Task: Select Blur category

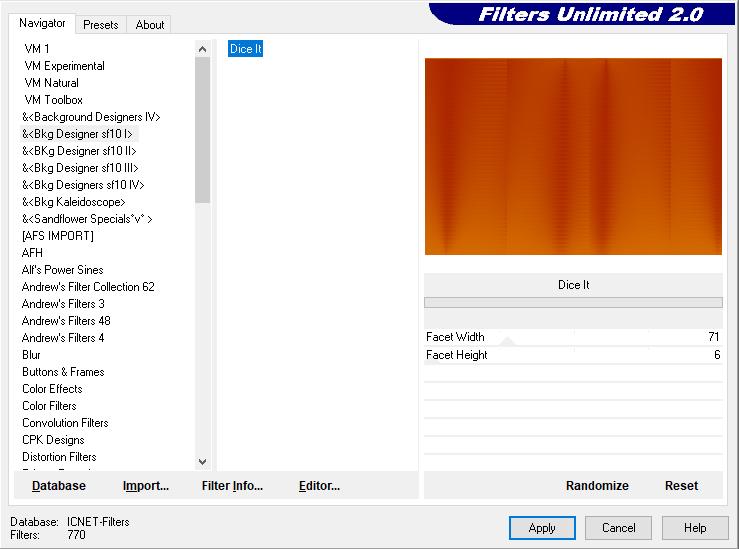Action: (x=31, y=354)
